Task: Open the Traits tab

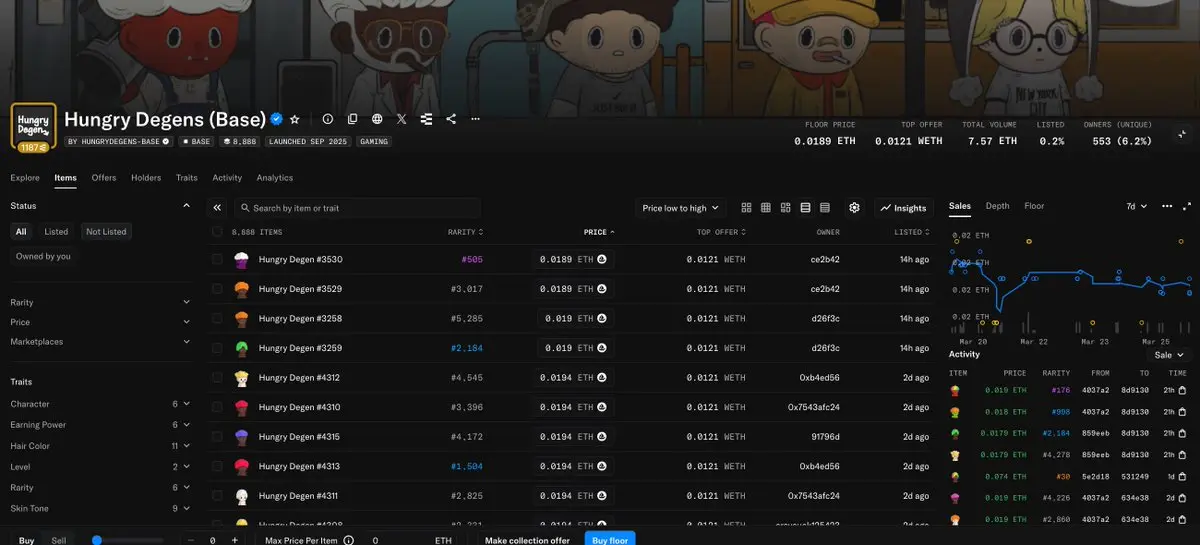Action: tap(187, 178)
